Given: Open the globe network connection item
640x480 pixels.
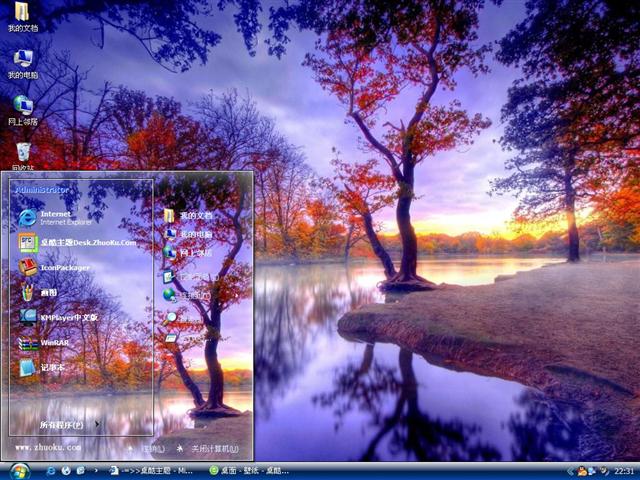Looking at the screenshot, I should click(187, 295).
